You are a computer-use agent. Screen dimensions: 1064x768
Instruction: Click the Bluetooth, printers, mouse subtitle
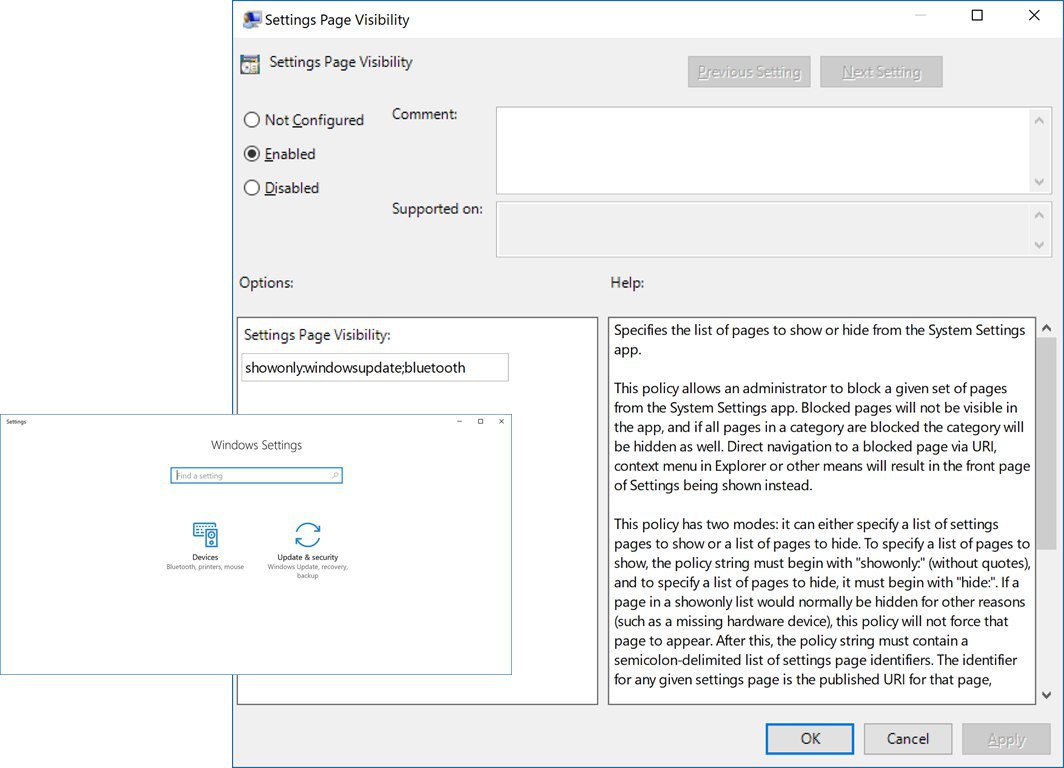coord(205,567)
